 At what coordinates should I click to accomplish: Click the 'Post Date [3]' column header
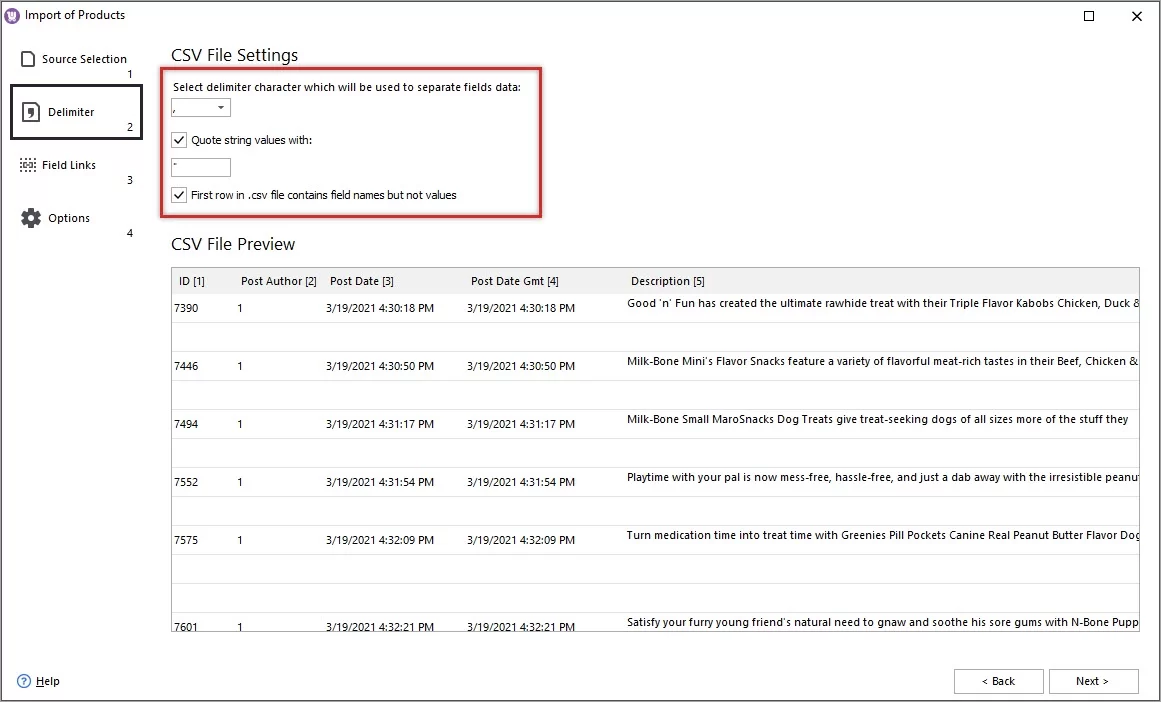pyautogui.click(x=359, y=281)
